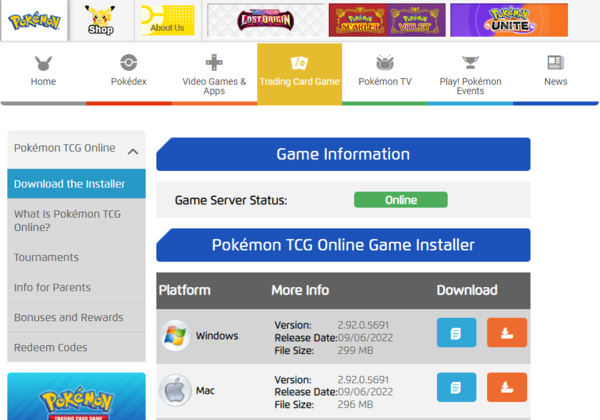Open the Lost Origin banner
Screen dimensions: 600x420
(x=265, y=20)
